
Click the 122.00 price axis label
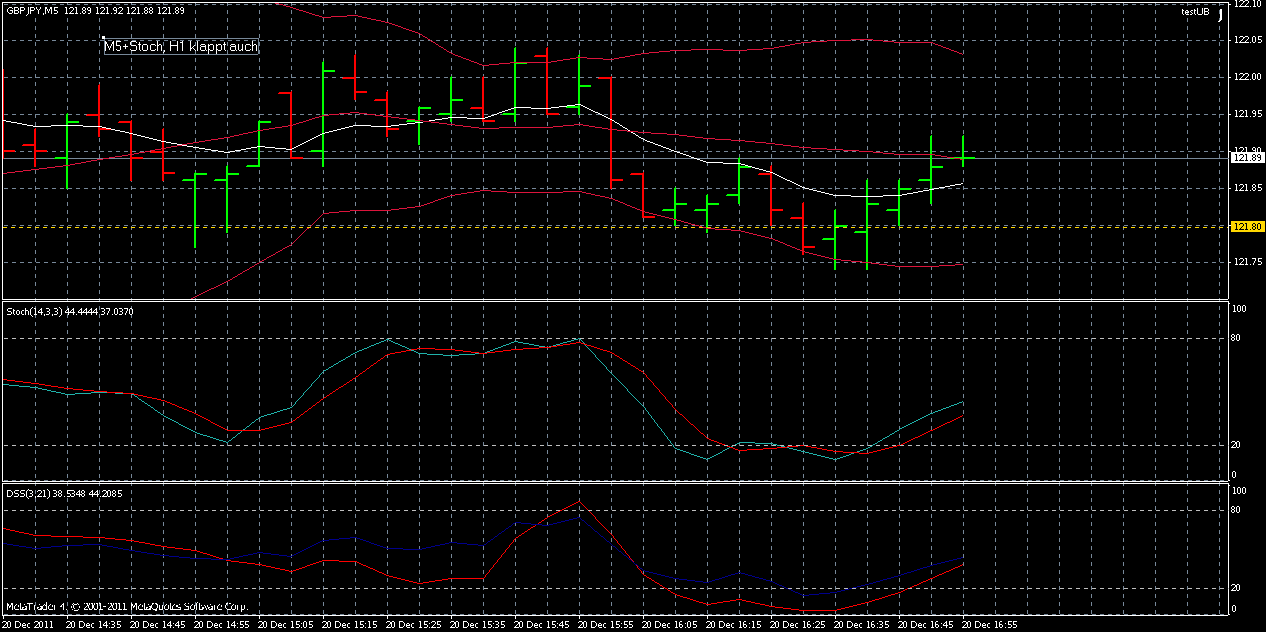point(1247,77)
